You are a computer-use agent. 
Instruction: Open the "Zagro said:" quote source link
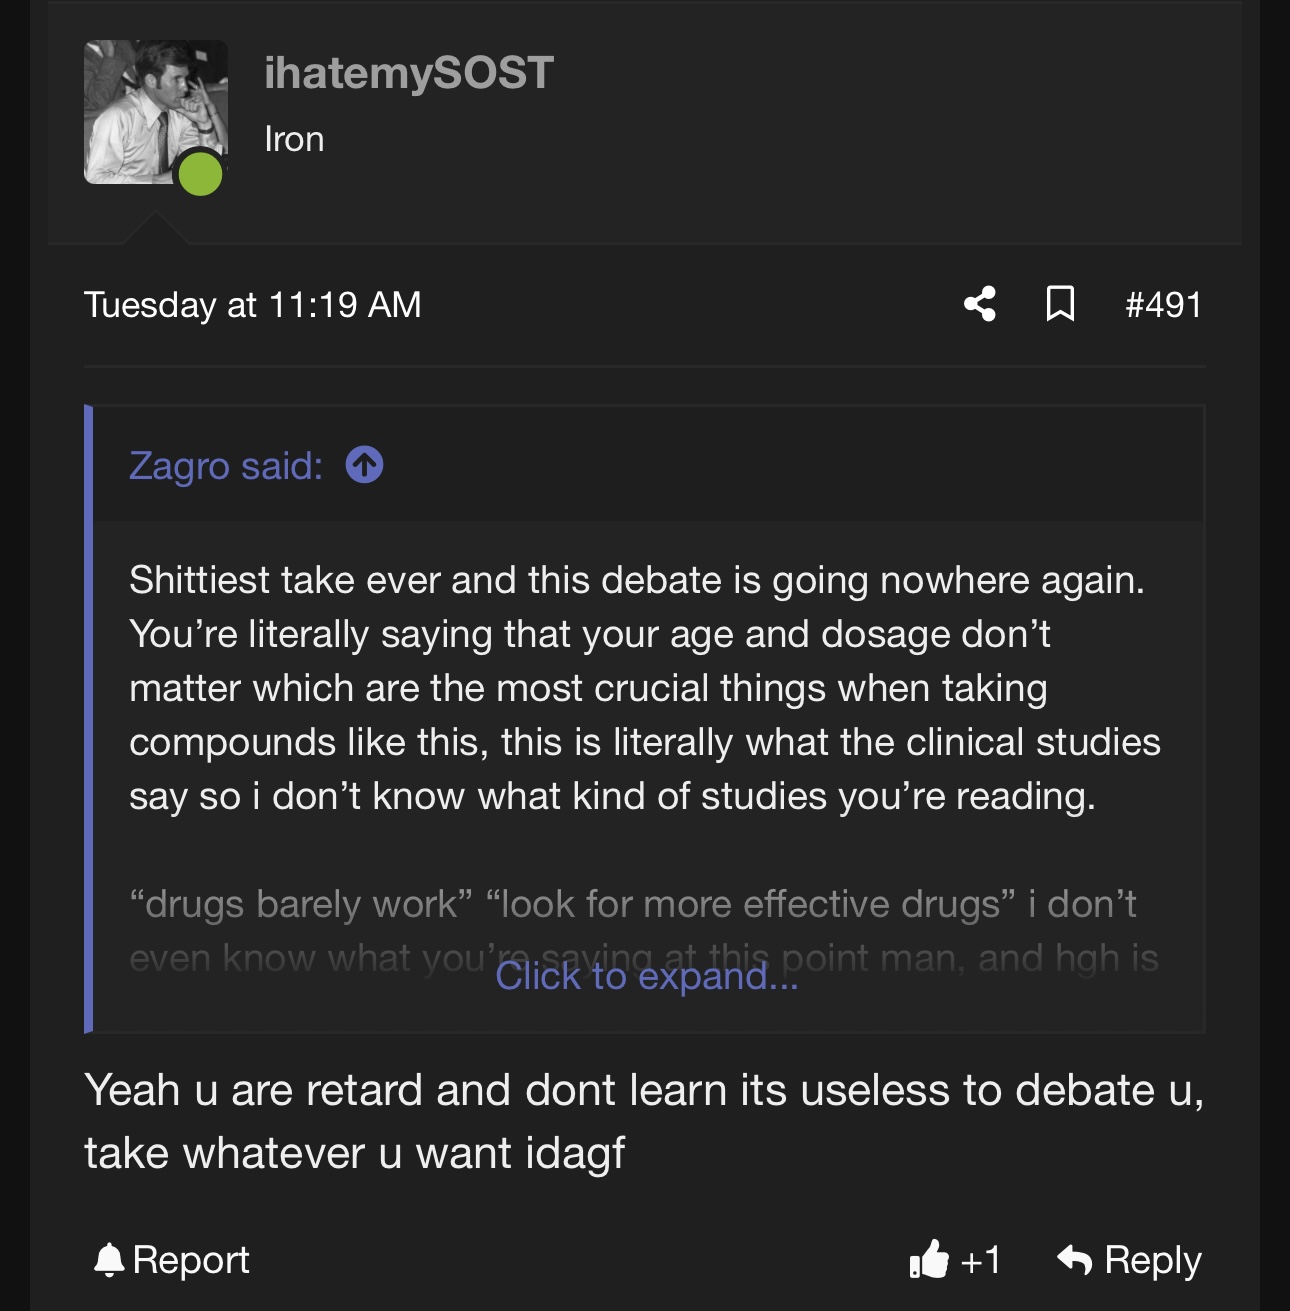[x=226, y=465]
